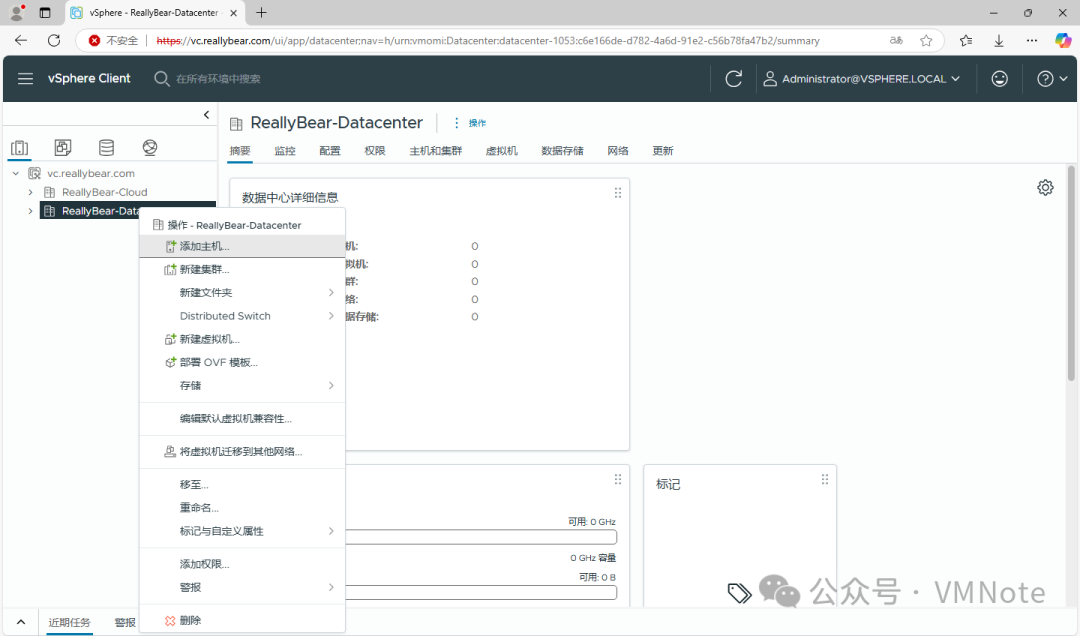Choose 新建集群 from context menu
Image resolution: width=1080 pixels, height=636 pixels.
242,269
